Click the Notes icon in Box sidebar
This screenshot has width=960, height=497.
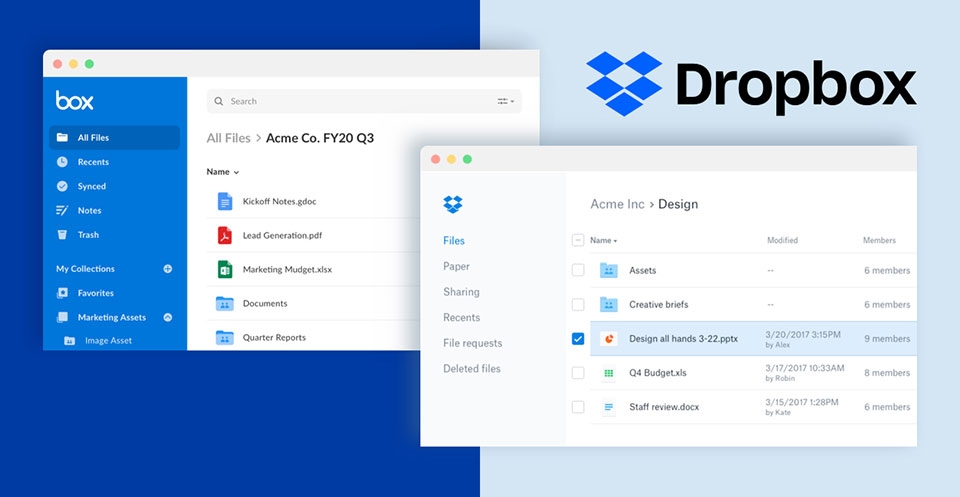[62, 210]
